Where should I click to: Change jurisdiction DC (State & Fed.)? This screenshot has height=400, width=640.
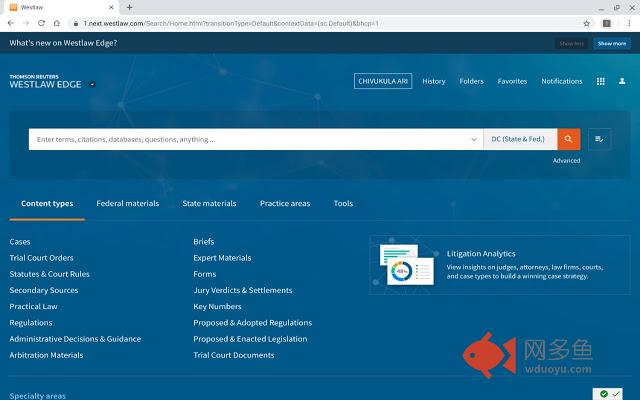pos(520,139)
